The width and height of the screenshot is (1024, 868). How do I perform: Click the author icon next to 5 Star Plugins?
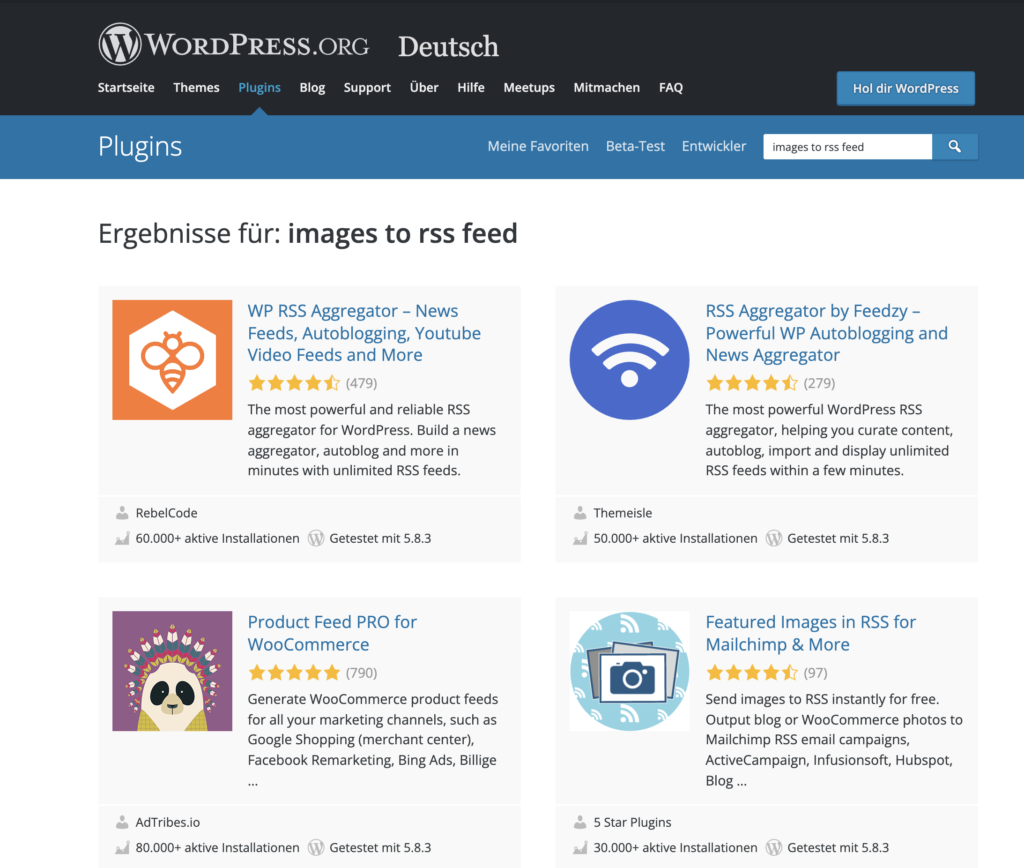pyautogui.click(x=580, y=822)
